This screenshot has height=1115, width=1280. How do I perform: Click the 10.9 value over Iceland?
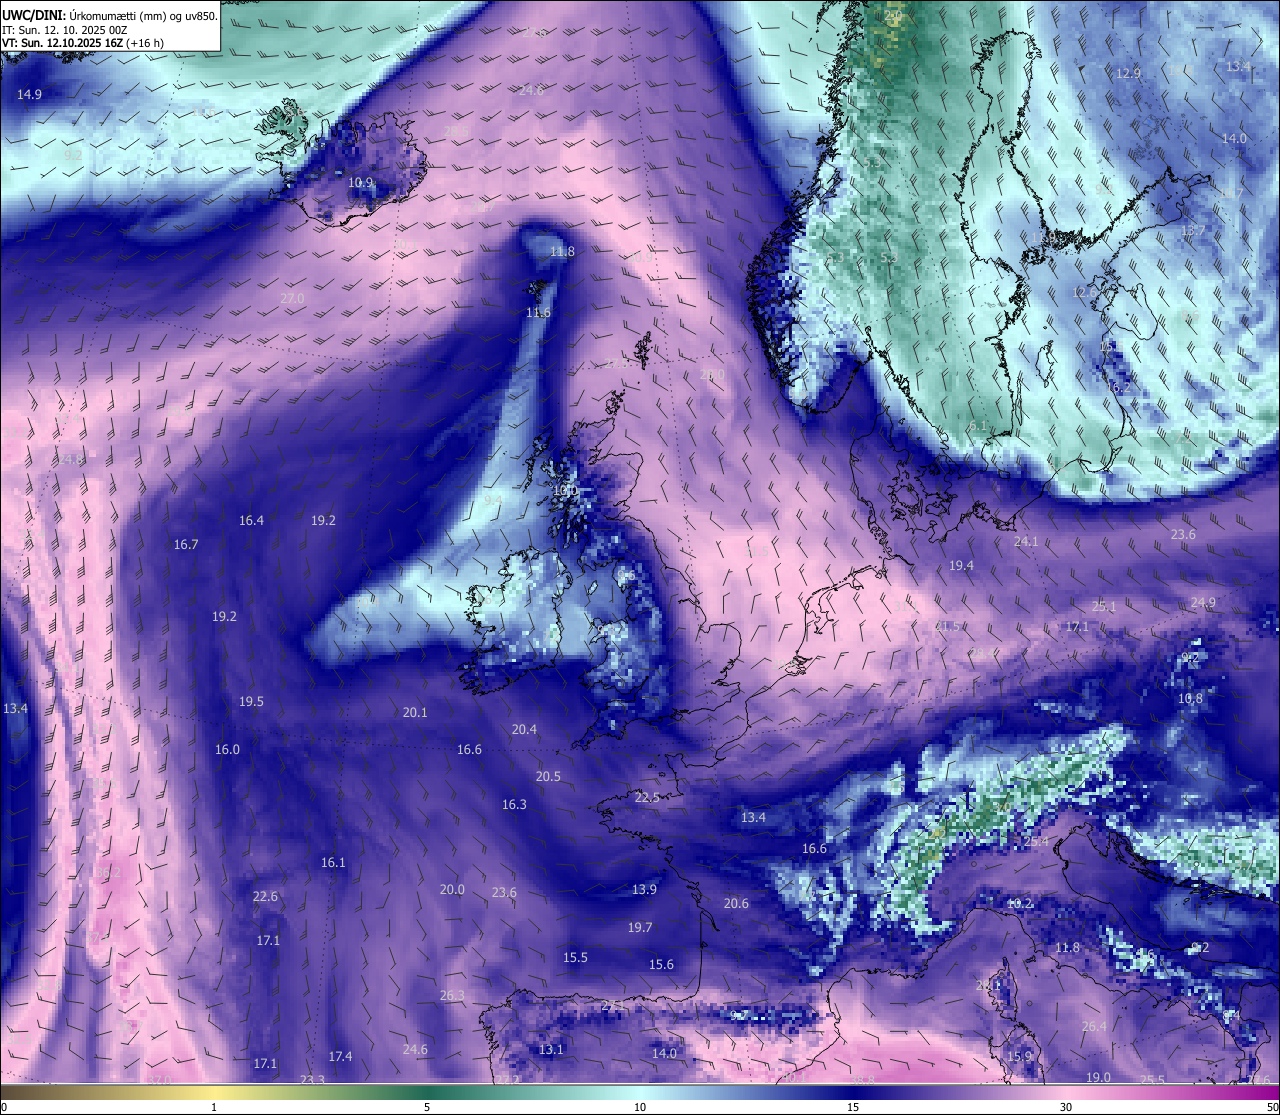tap(361, 183)
